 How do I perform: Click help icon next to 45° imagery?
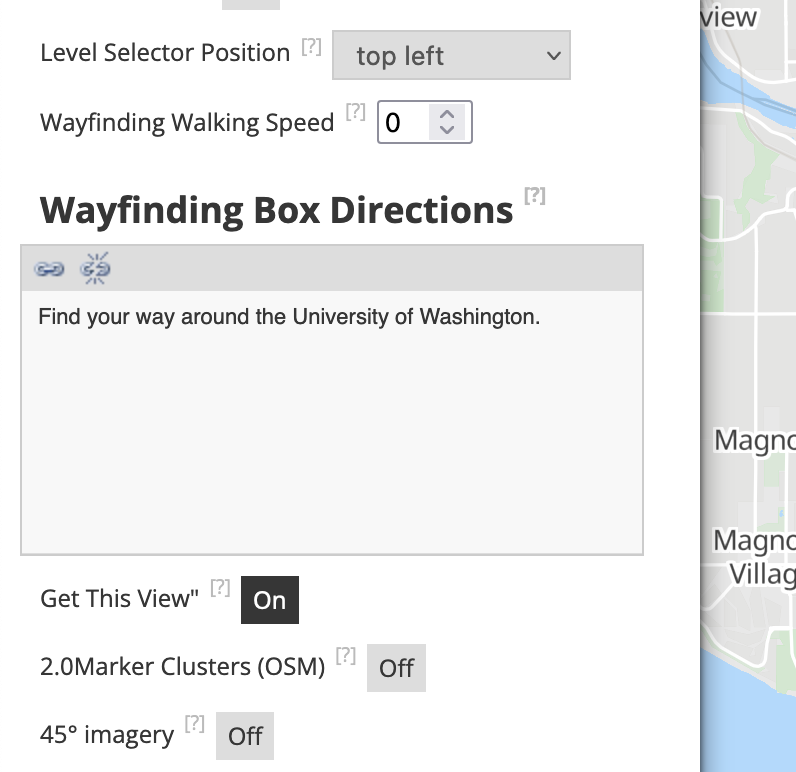(195, 724)
